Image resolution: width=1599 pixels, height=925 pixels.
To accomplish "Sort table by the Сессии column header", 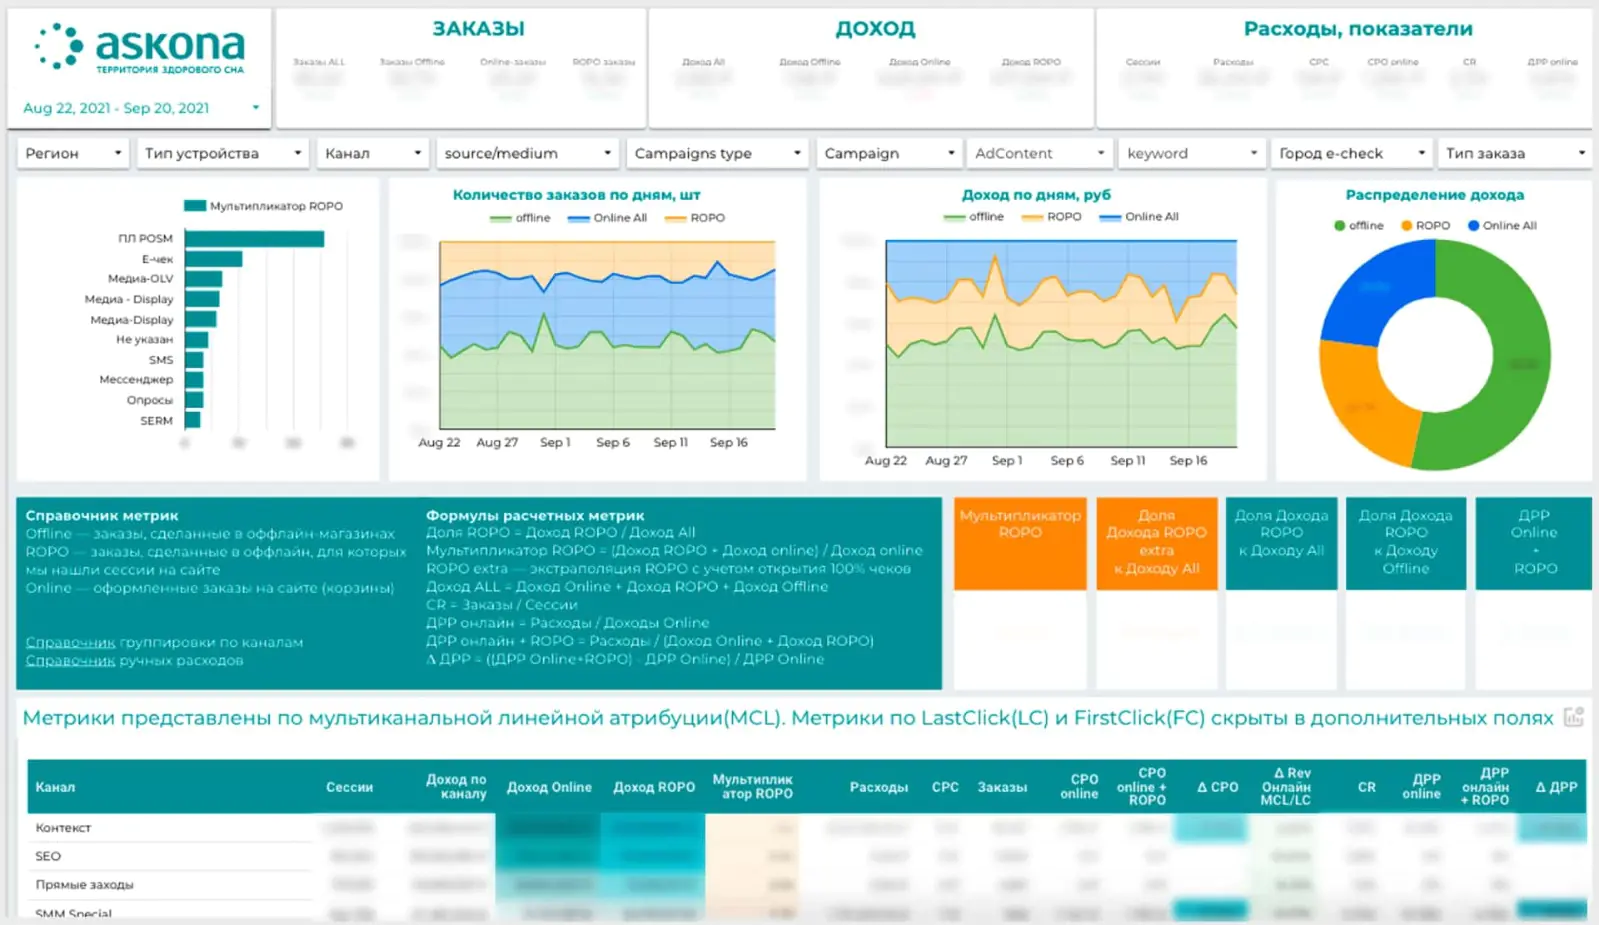I will click(x=349, y=787).
